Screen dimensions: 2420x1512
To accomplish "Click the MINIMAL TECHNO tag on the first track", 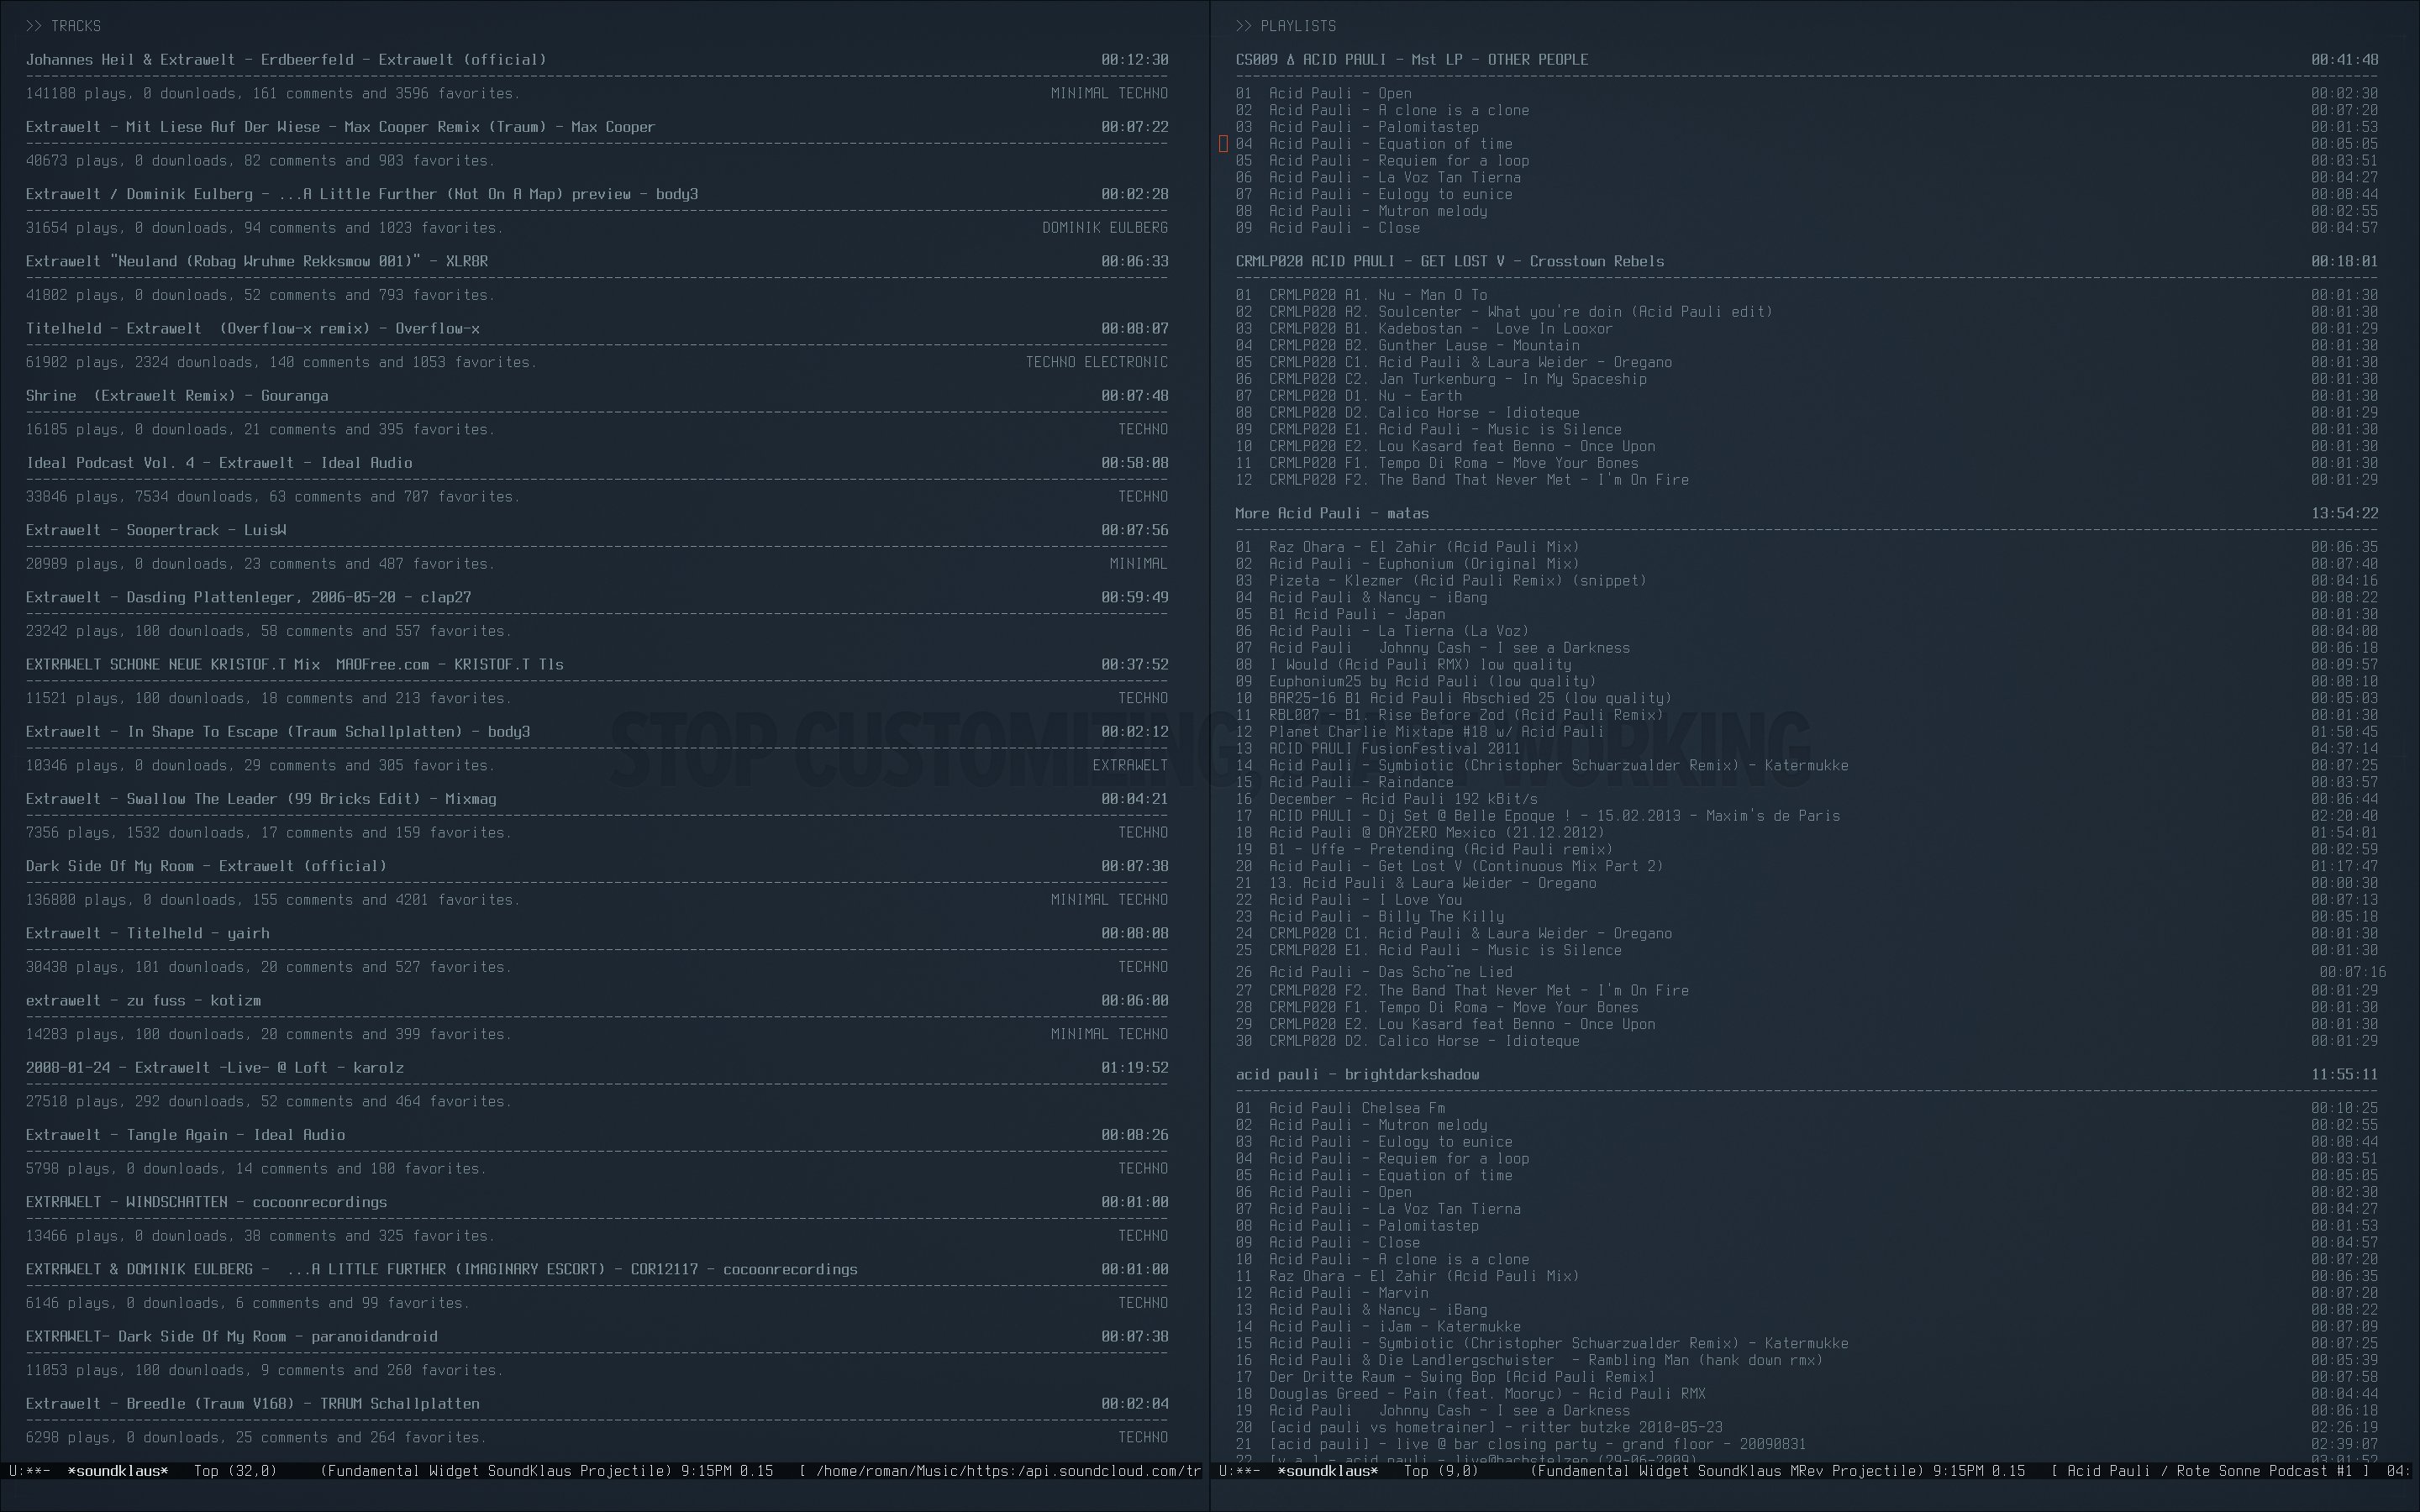I will point(1108,93).
